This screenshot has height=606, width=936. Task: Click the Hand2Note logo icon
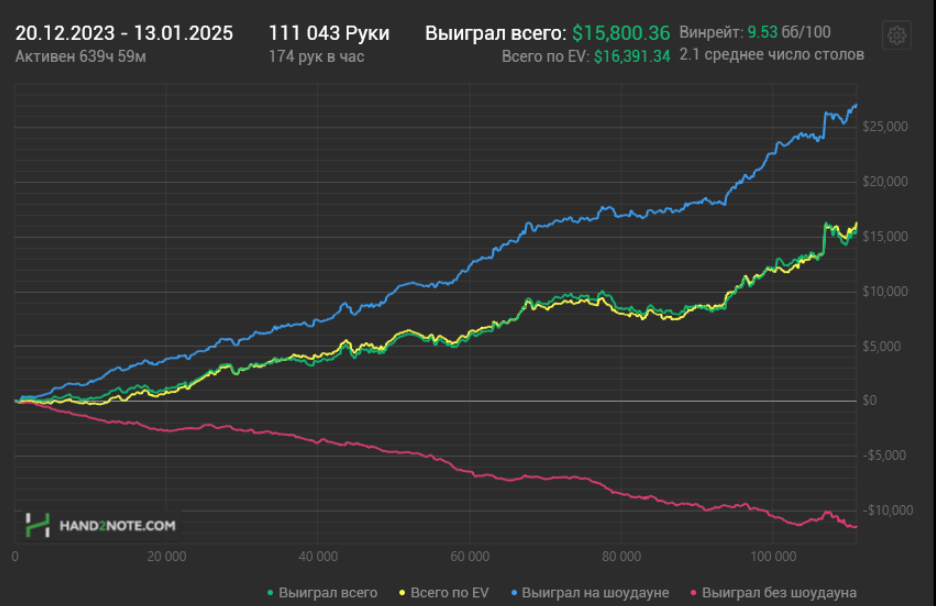(37, 524)
